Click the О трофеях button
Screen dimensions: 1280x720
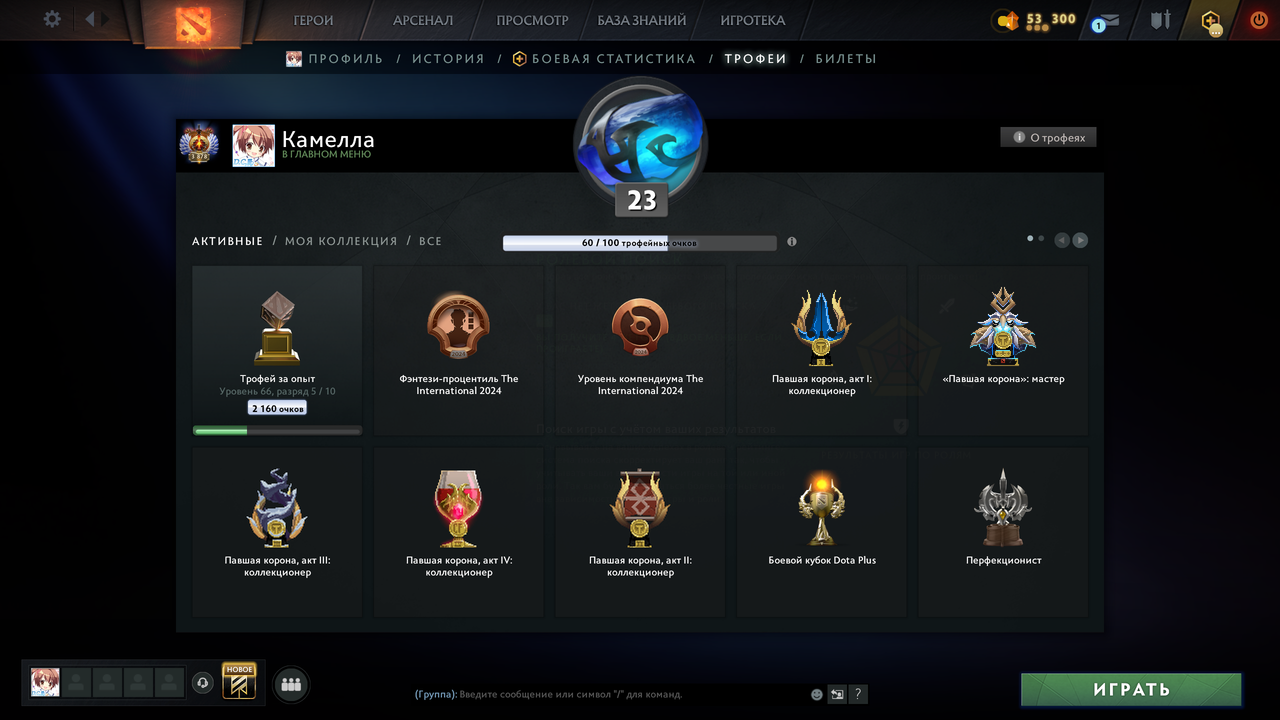(1049, 137)
